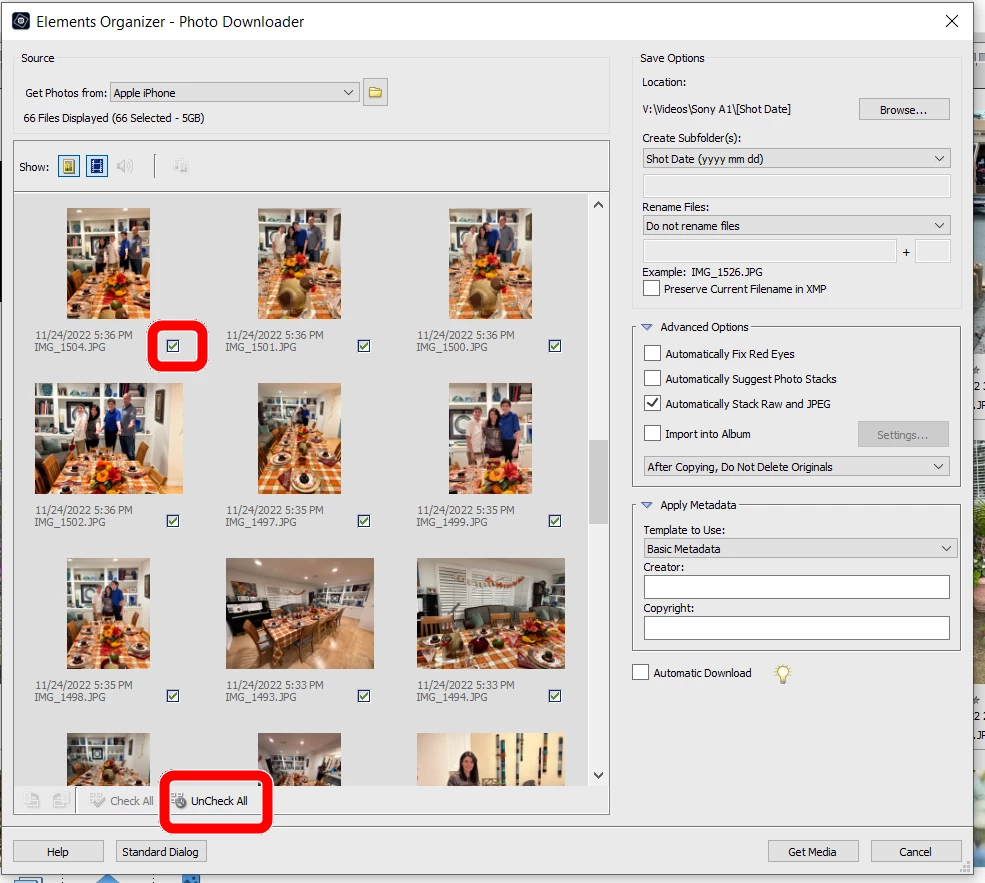Open the After Copying delete options dropdown
The height and width of the screenshot is (883, 985).
796,467
